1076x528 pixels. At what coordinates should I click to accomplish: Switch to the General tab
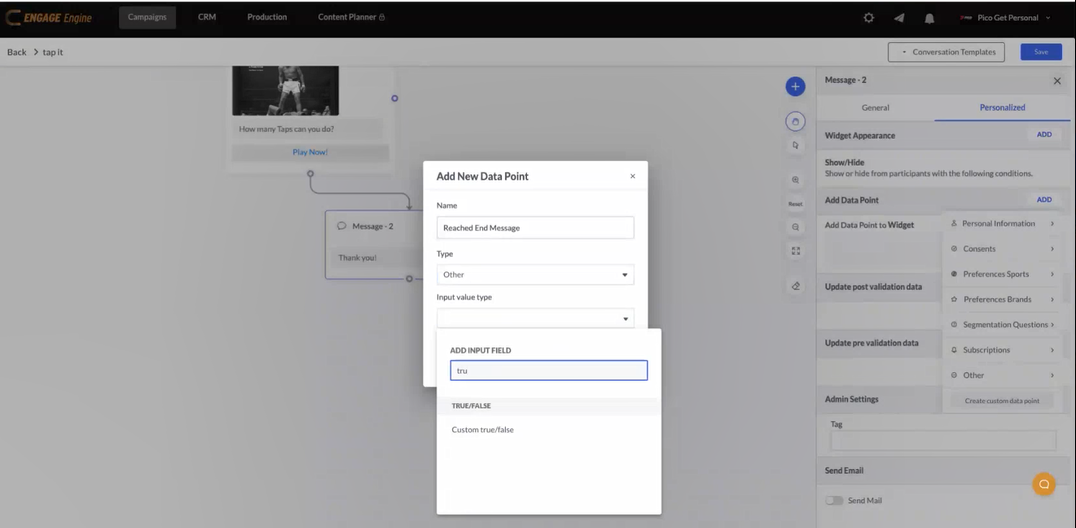coord(875,107)
